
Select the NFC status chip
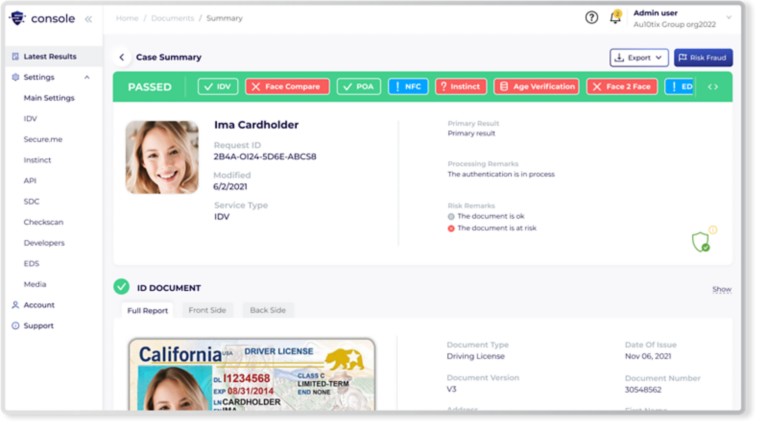pos(408,87)
